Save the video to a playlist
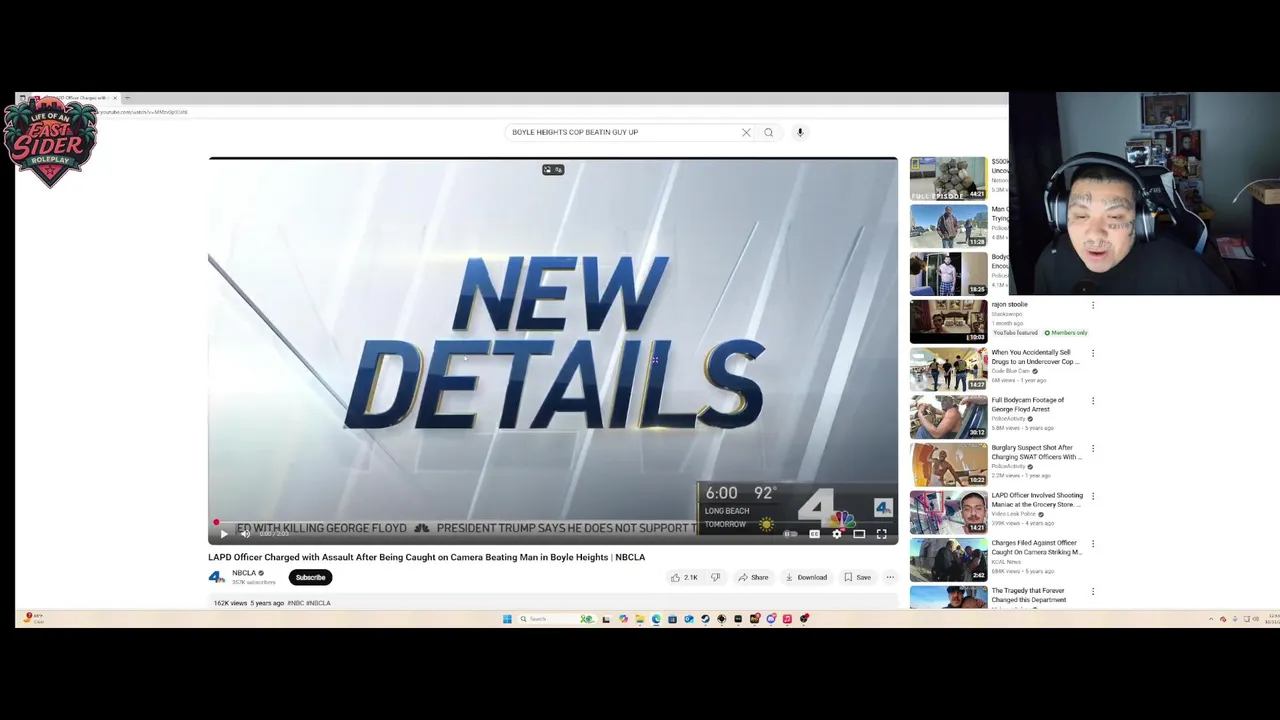Viewport: 1280px width, 720px height. point(857,577)
